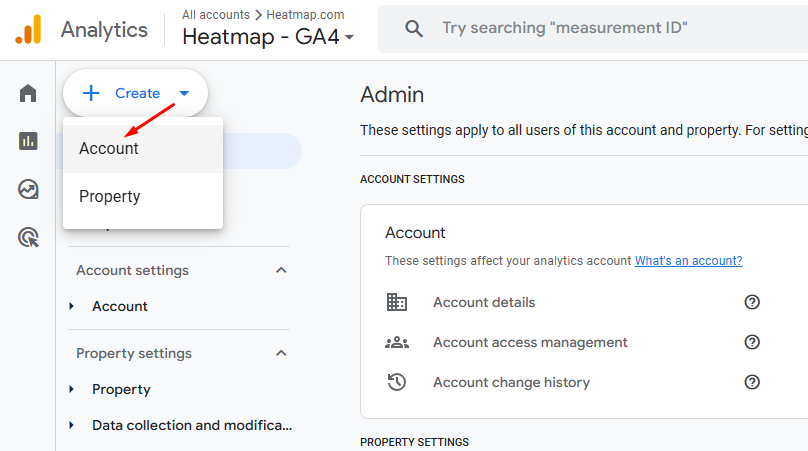Expand the Property tree item
This screenshot has height=451, width=808.
click(72, 389)
